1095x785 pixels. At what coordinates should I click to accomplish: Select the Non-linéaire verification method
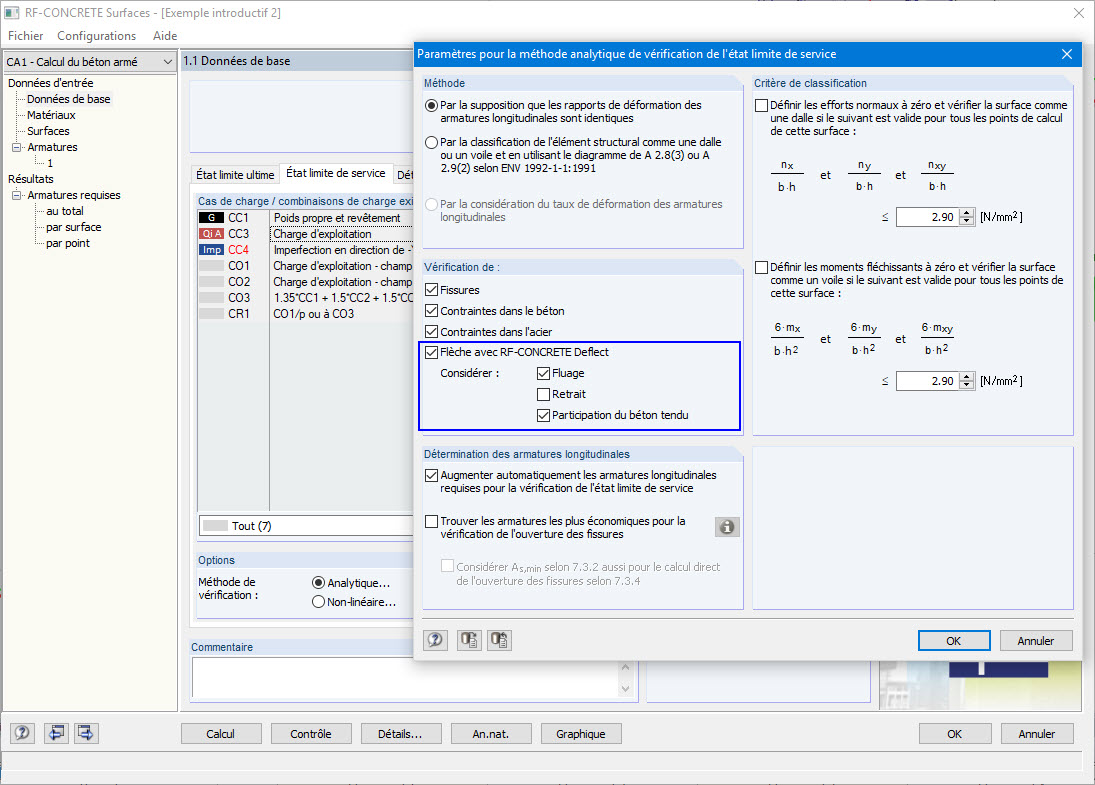(318, 602)
